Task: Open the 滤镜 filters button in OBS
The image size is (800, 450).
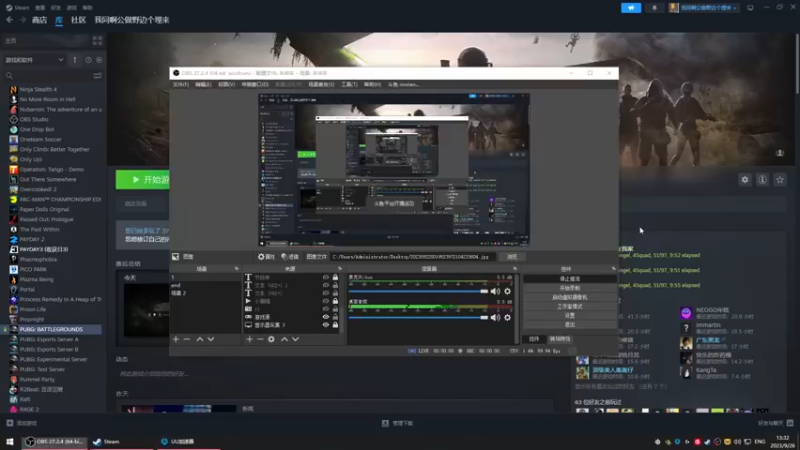Action: (x=290, y=257)
